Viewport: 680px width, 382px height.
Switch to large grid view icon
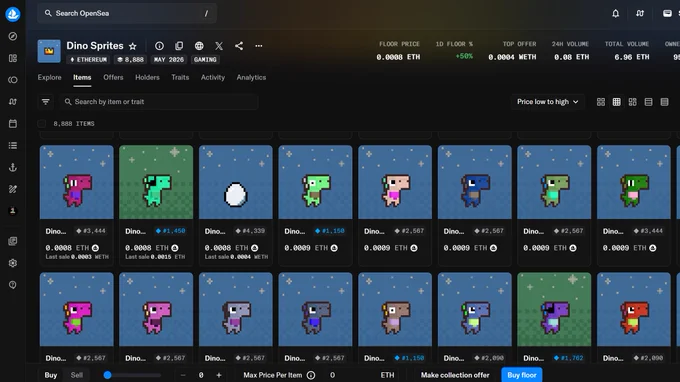pos(601,102)
